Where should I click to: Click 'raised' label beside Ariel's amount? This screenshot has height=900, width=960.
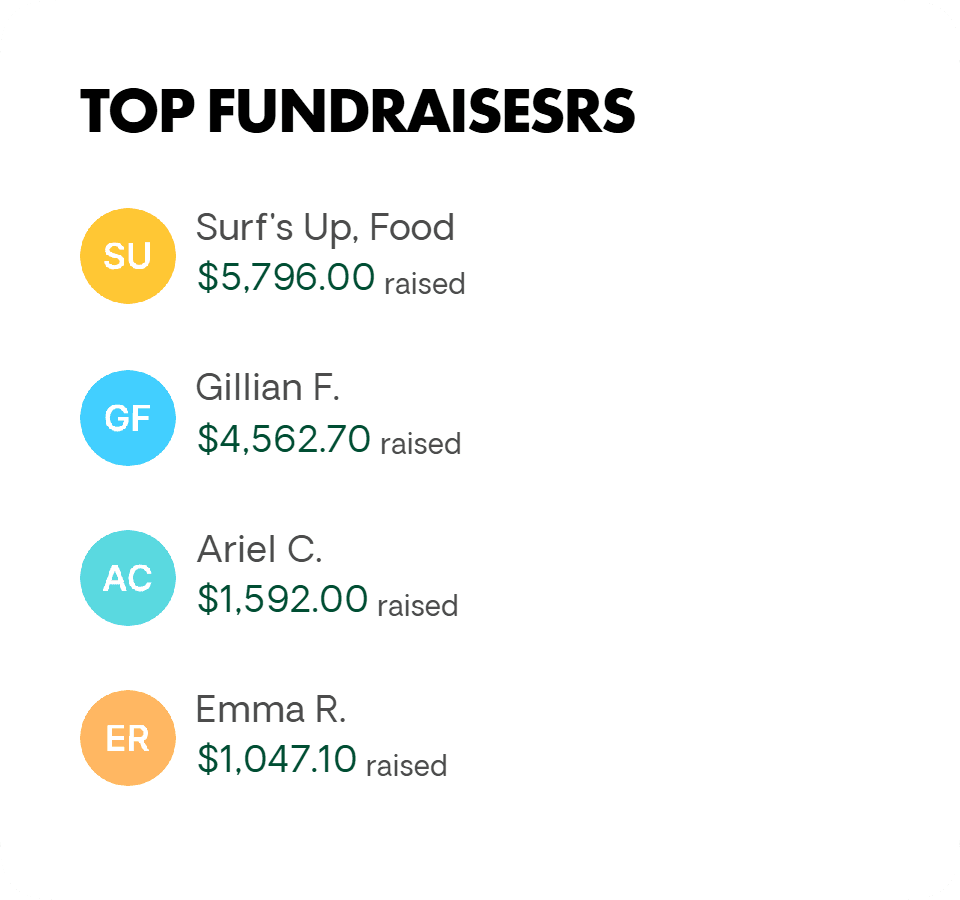[418, 606]
